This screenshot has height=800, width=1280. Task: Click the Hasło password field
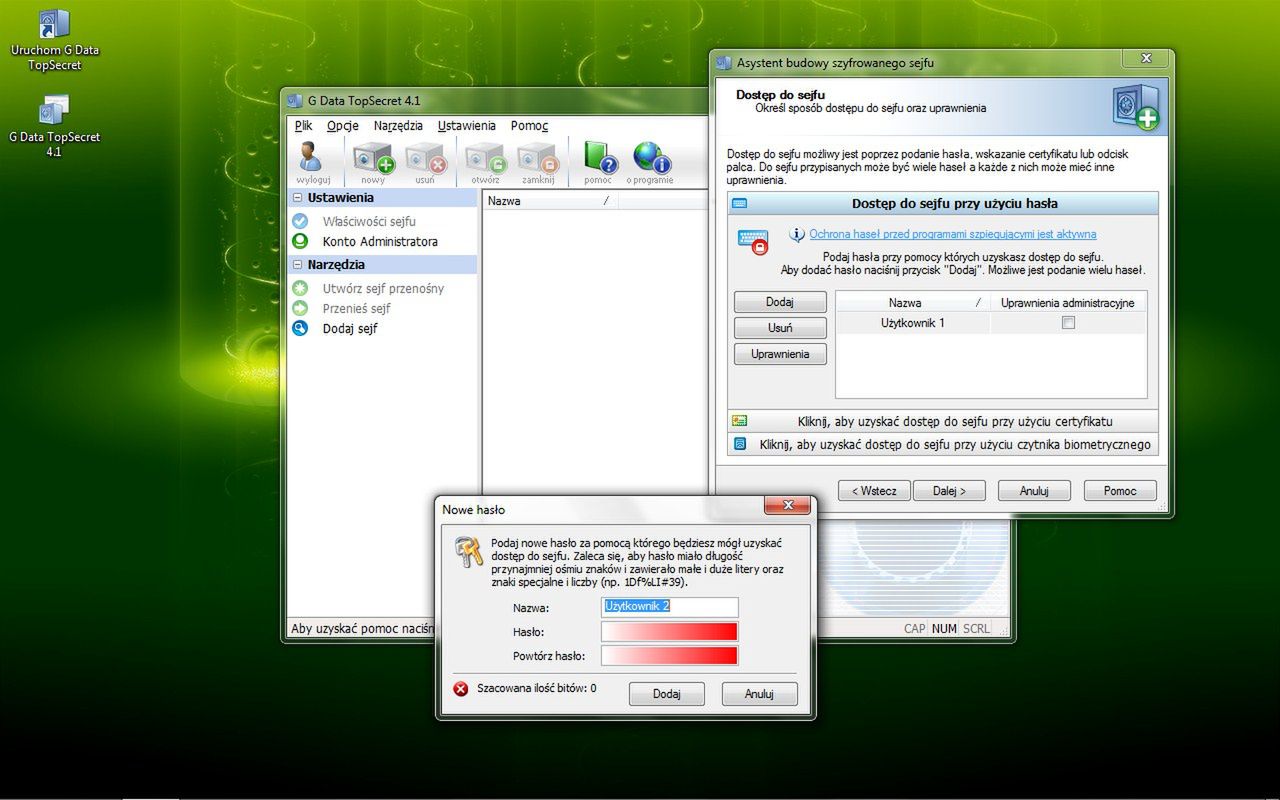[669, 632]
